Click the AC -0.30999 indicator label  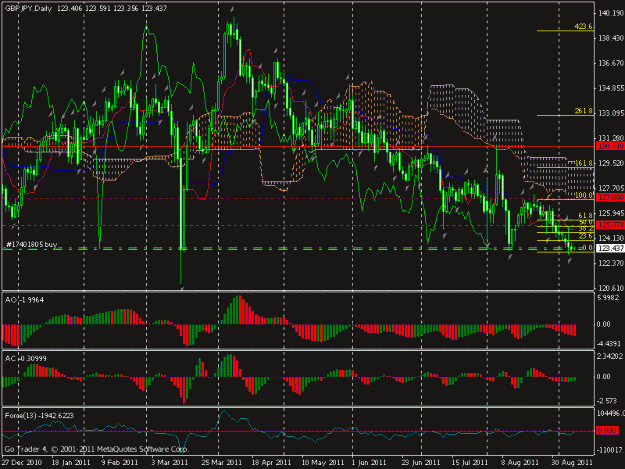pyautogui.click(x=26, y=359)
